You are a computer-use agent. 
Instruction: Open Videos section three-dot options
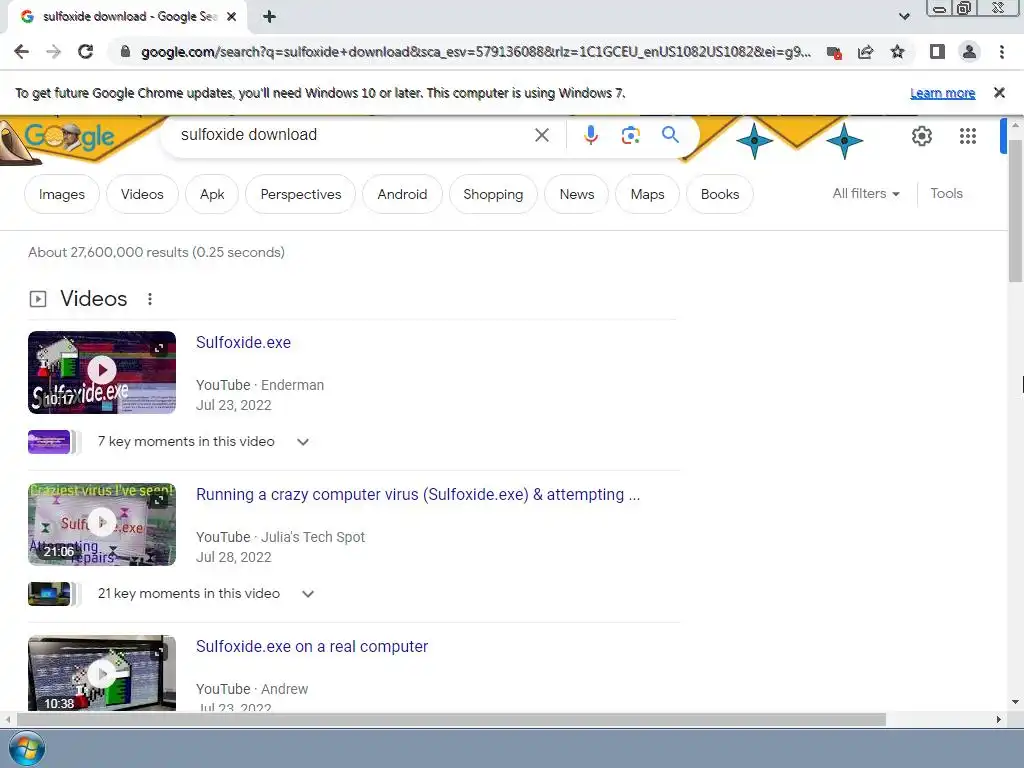click(x=150, y=299)
